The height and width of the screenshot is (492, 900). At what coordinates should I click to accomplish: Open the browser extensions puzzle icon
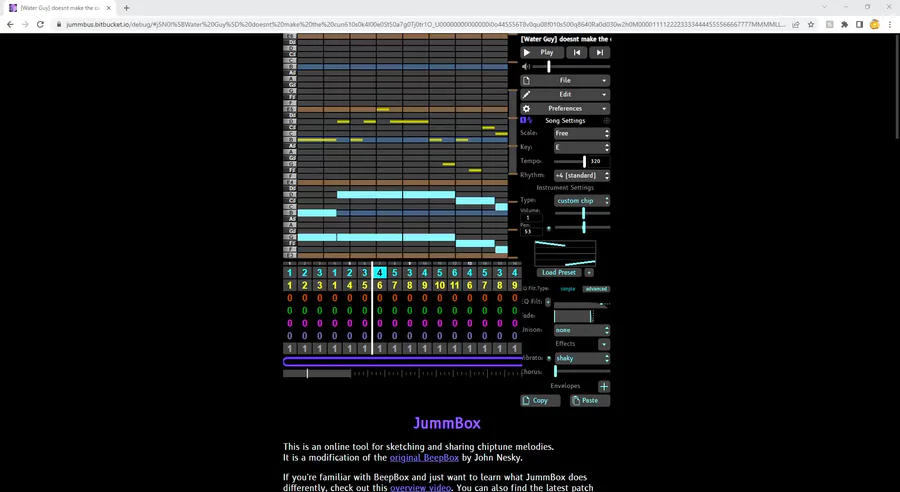844,25
